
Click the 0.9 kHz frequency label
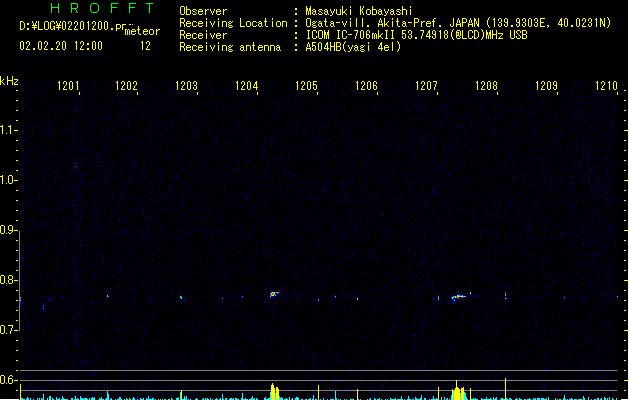pyautogui.click(x=7, y=230)
